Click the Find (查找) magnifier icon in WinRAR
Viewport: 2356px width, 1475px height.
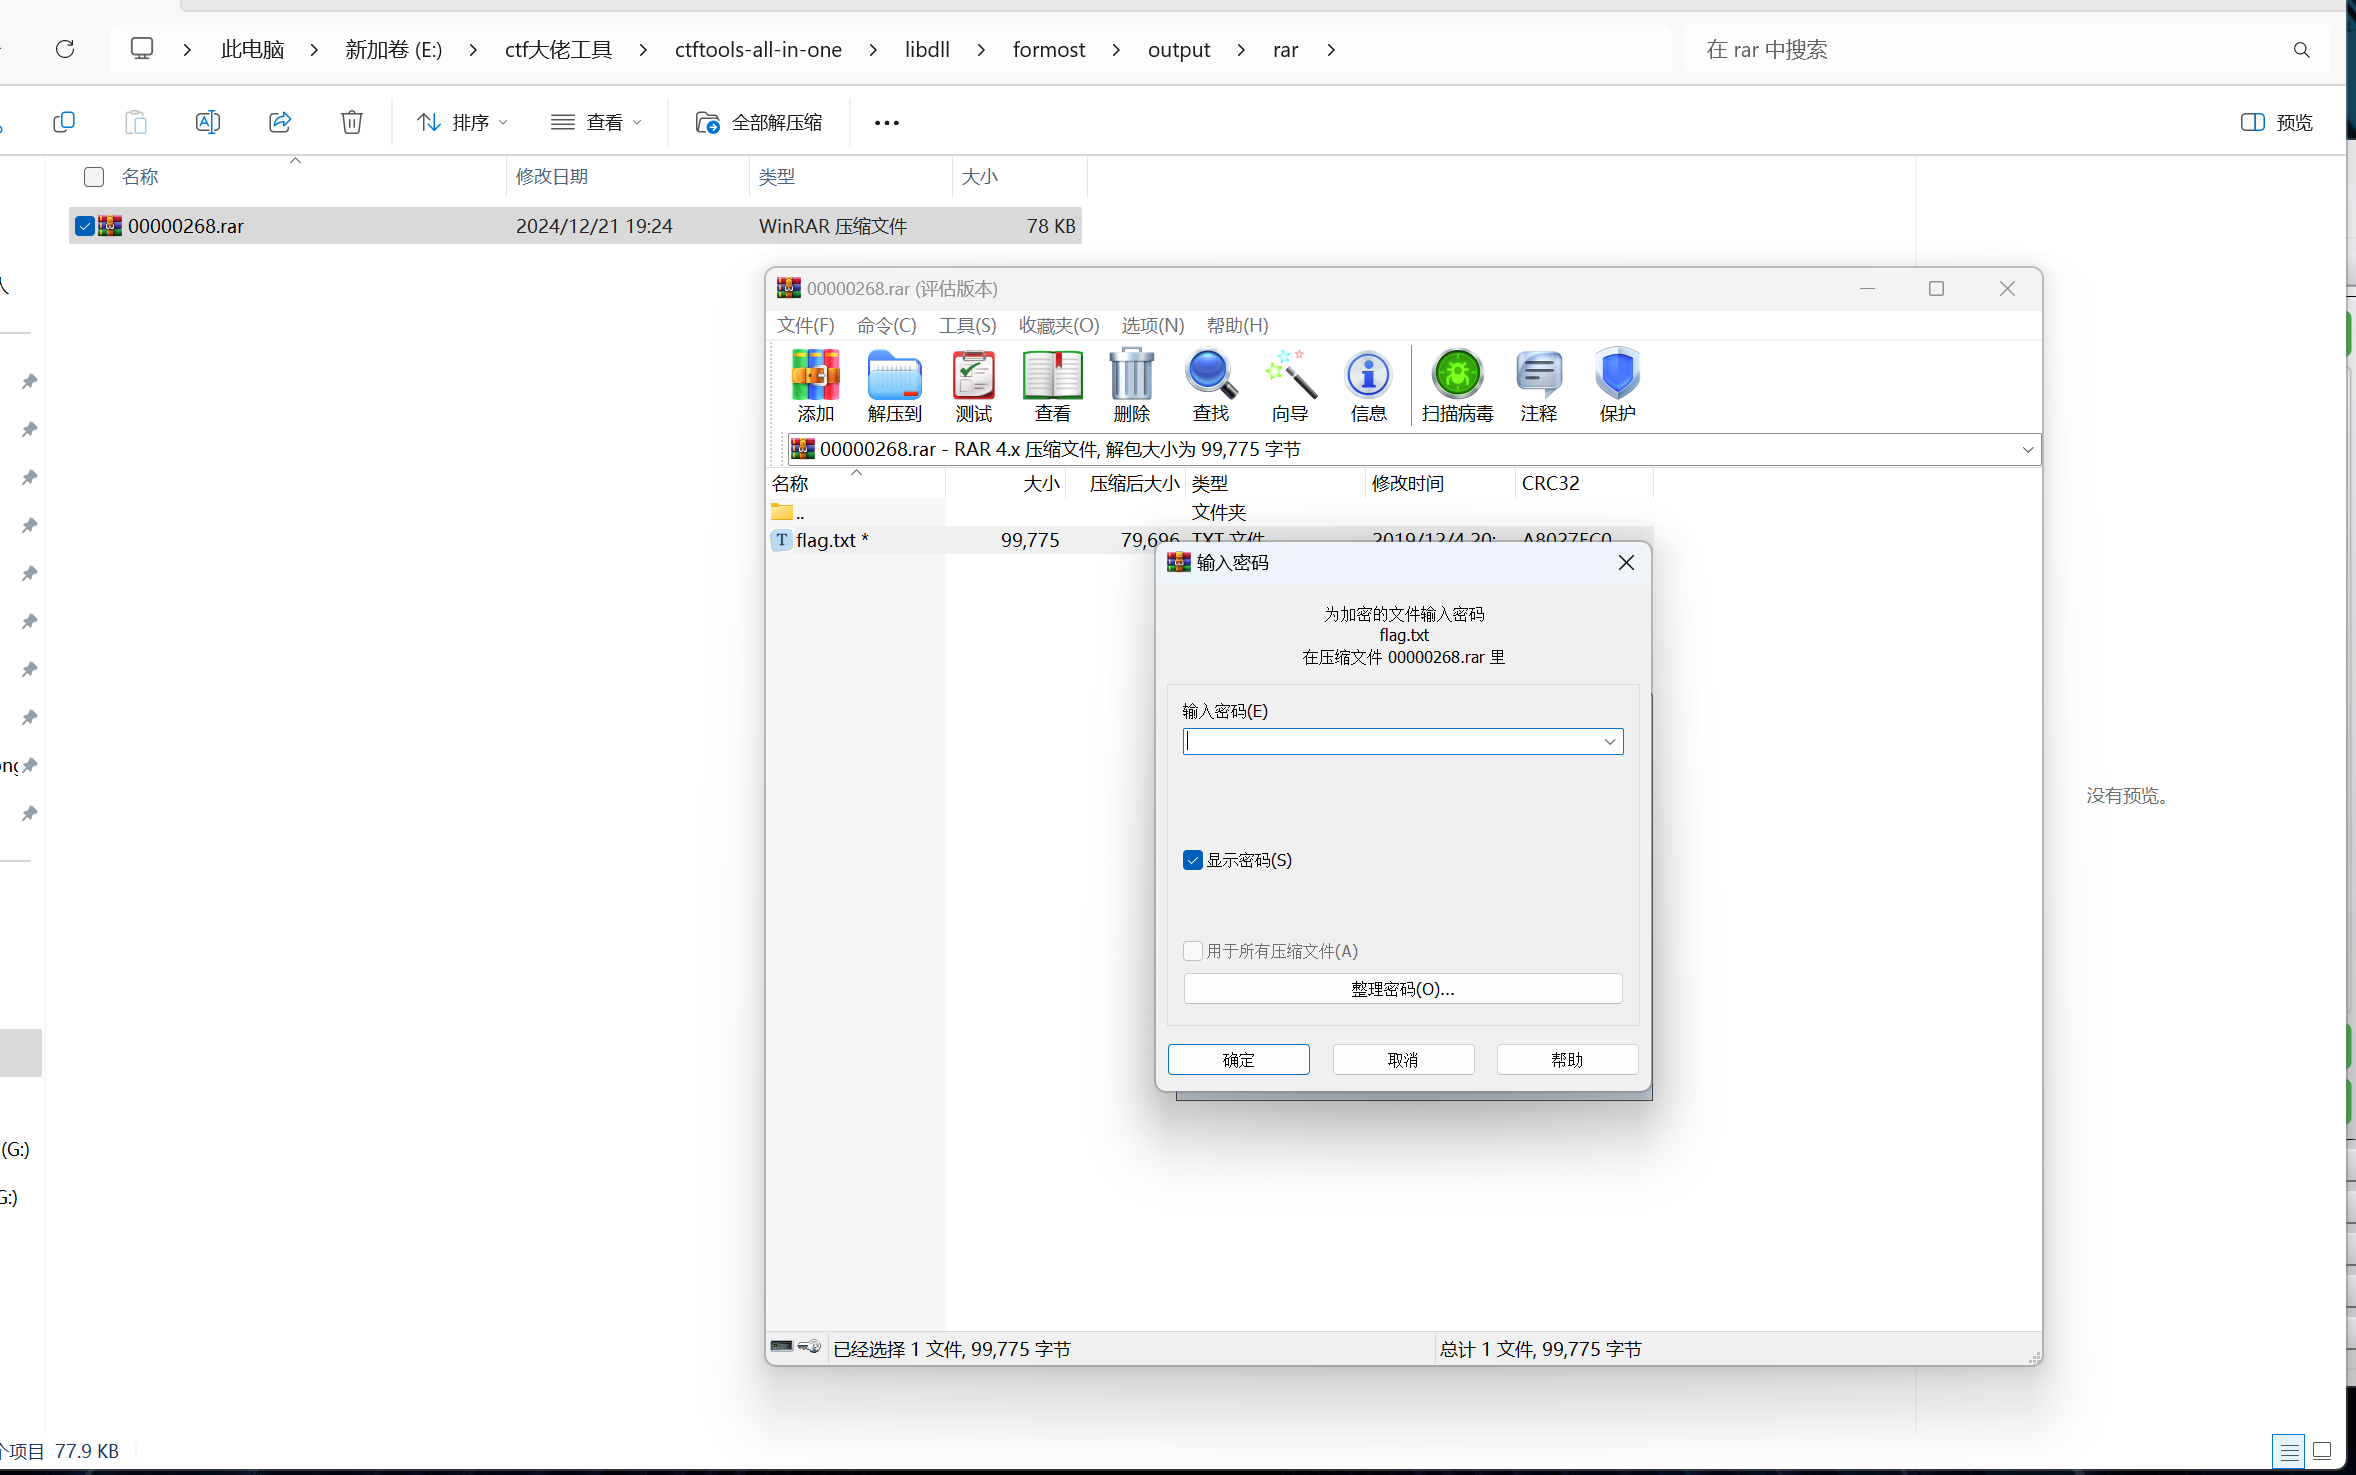(1210, 385)
